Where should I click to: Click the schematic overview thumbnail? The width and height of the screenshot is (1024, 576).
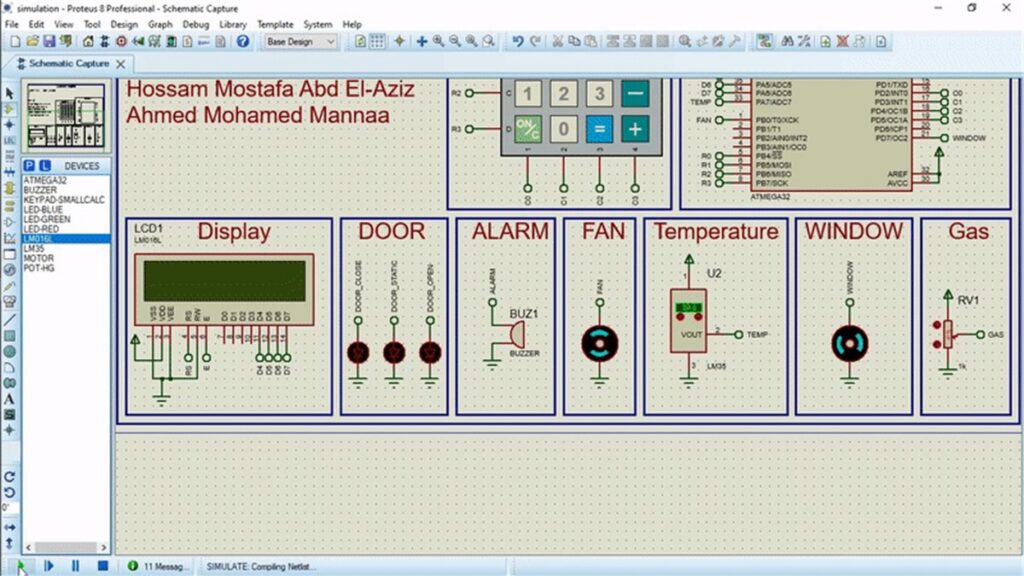[66, 116]
